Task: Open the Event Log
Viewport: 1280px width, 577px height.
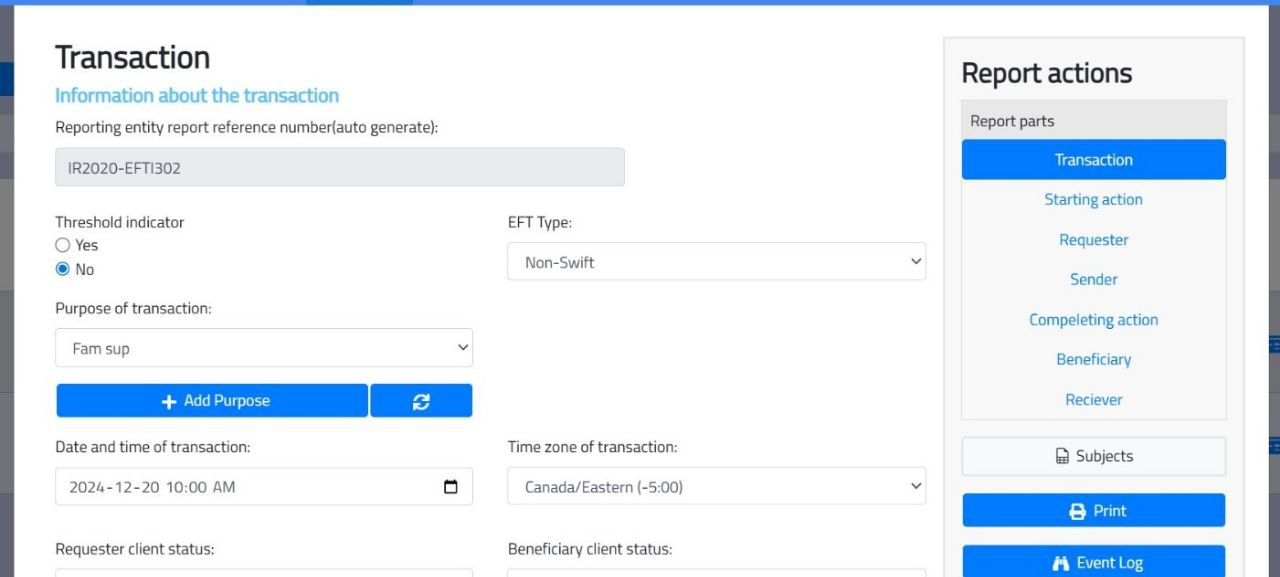Action: (x=1093, y=563)
